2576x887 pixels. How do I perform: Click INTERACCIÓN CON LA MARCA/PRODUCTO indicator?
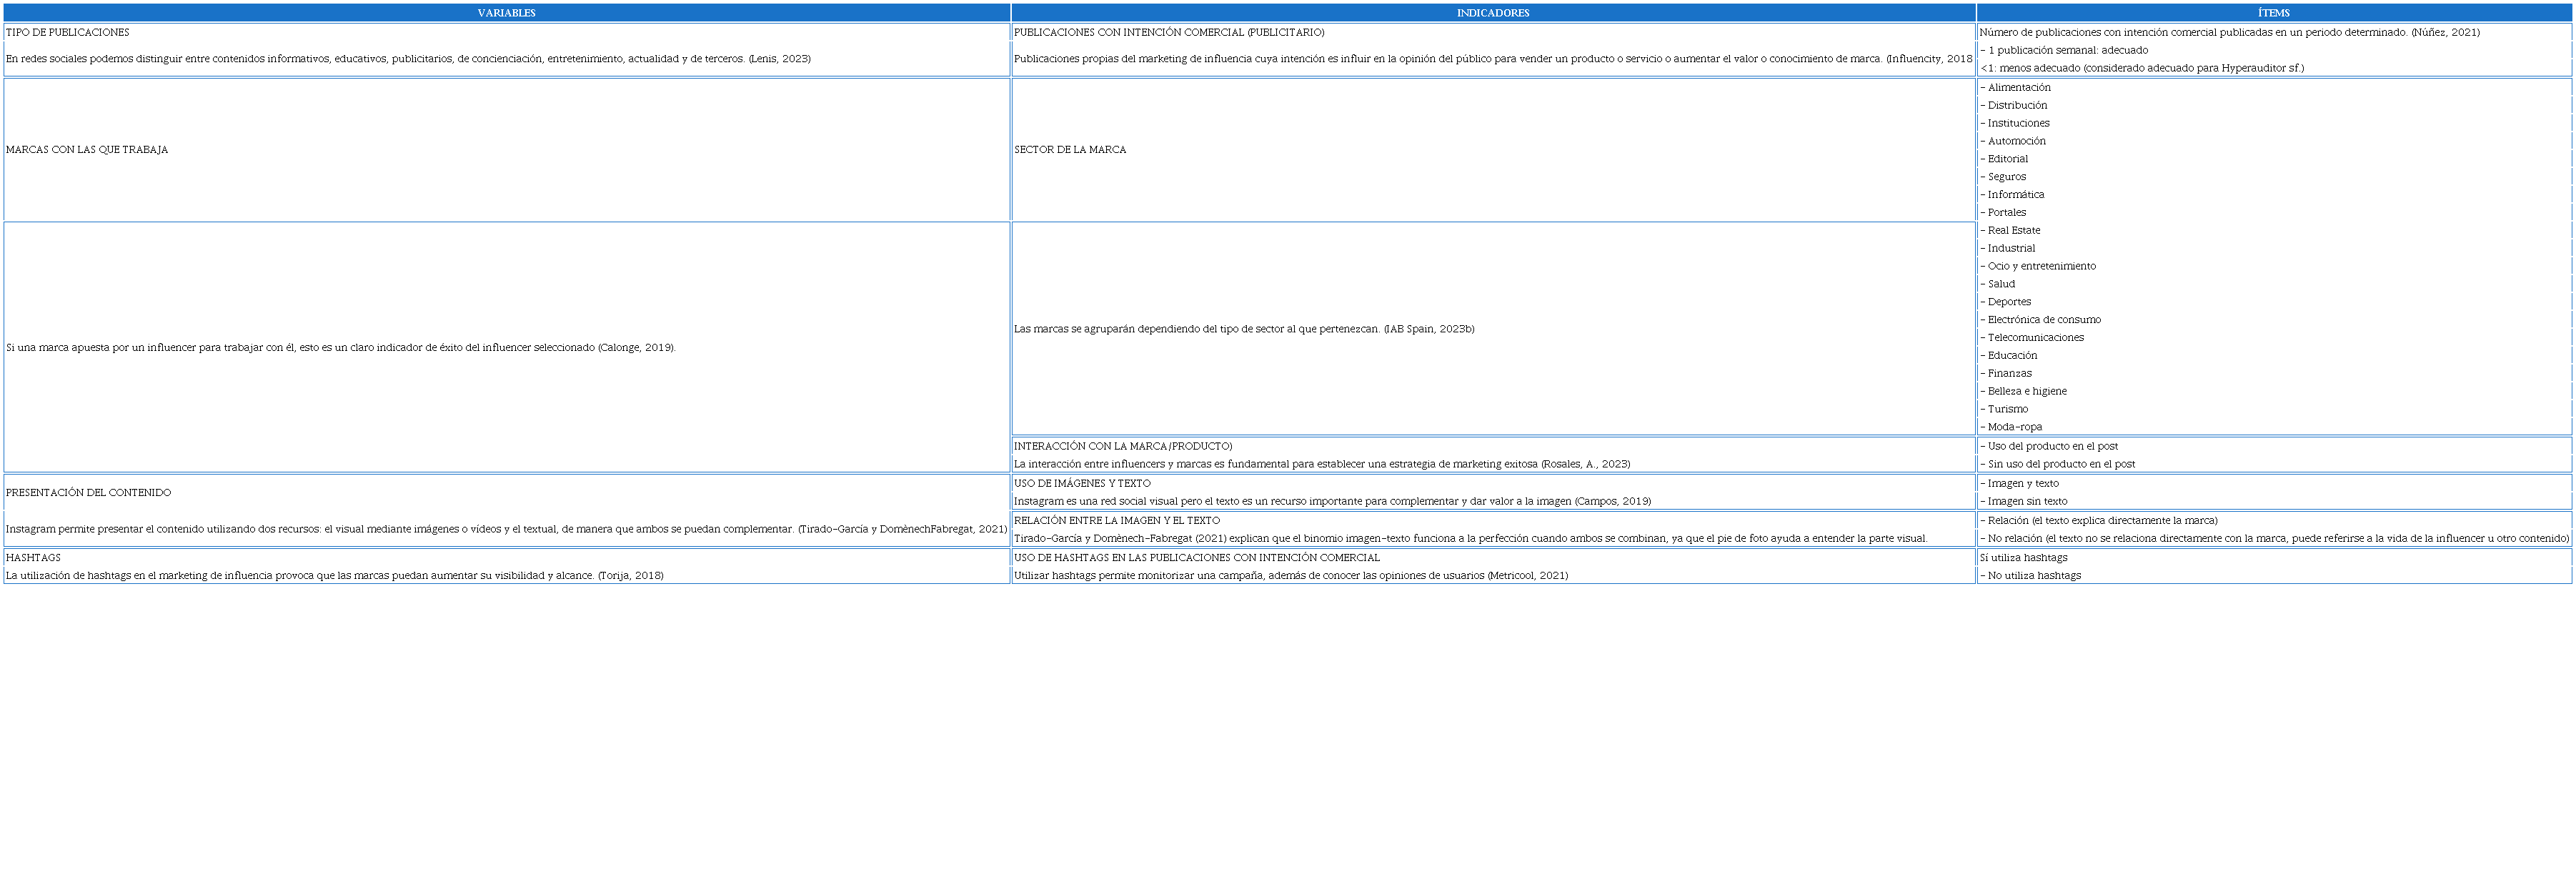click(x=1123, y=446)
